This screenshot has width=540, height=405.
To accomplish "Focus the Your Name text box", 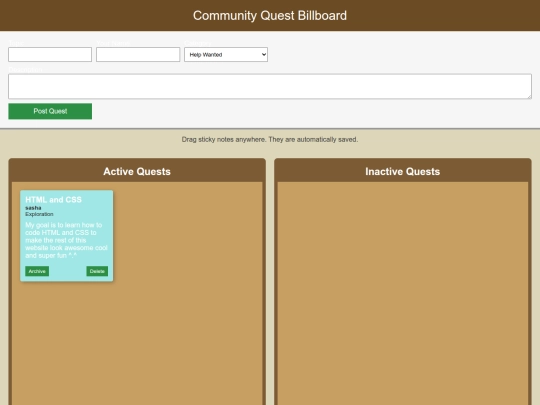I will (x=138, y=55).
